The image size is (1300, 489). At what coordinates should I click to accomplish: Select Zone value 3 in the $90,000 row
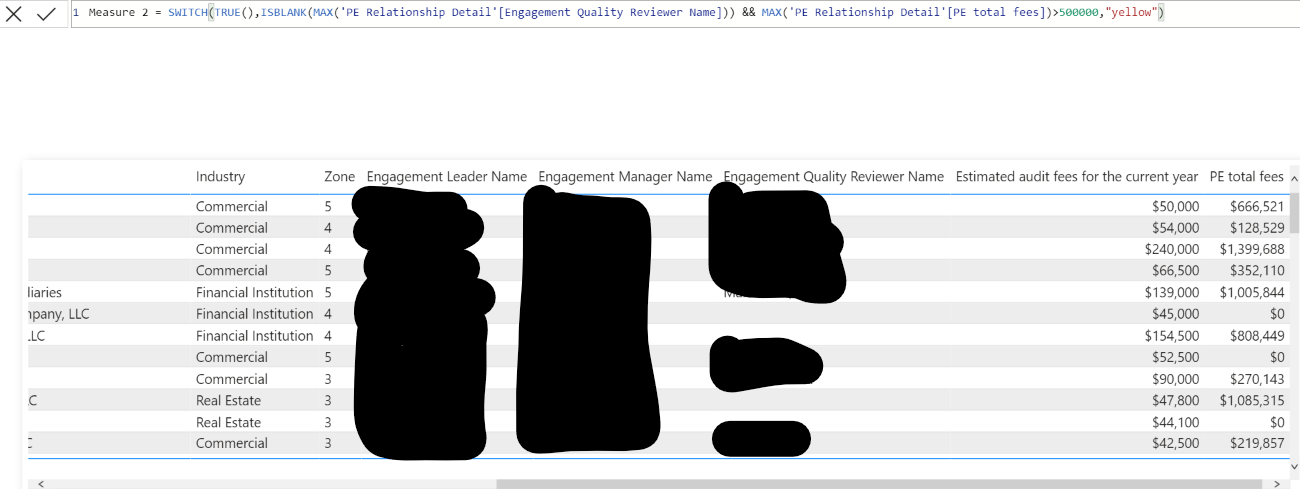pyautogui.click(x=328, y=380)
